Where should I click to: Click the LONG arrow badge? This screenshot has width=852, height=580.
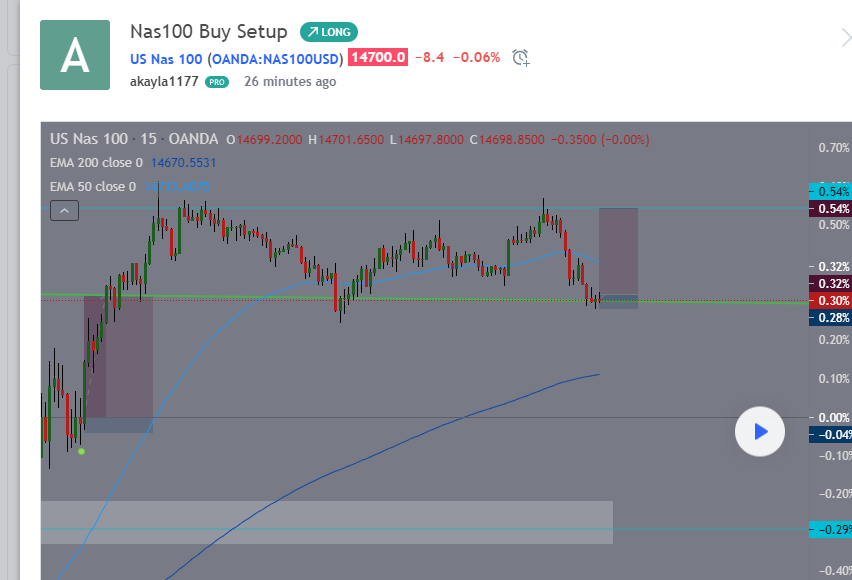329,32
